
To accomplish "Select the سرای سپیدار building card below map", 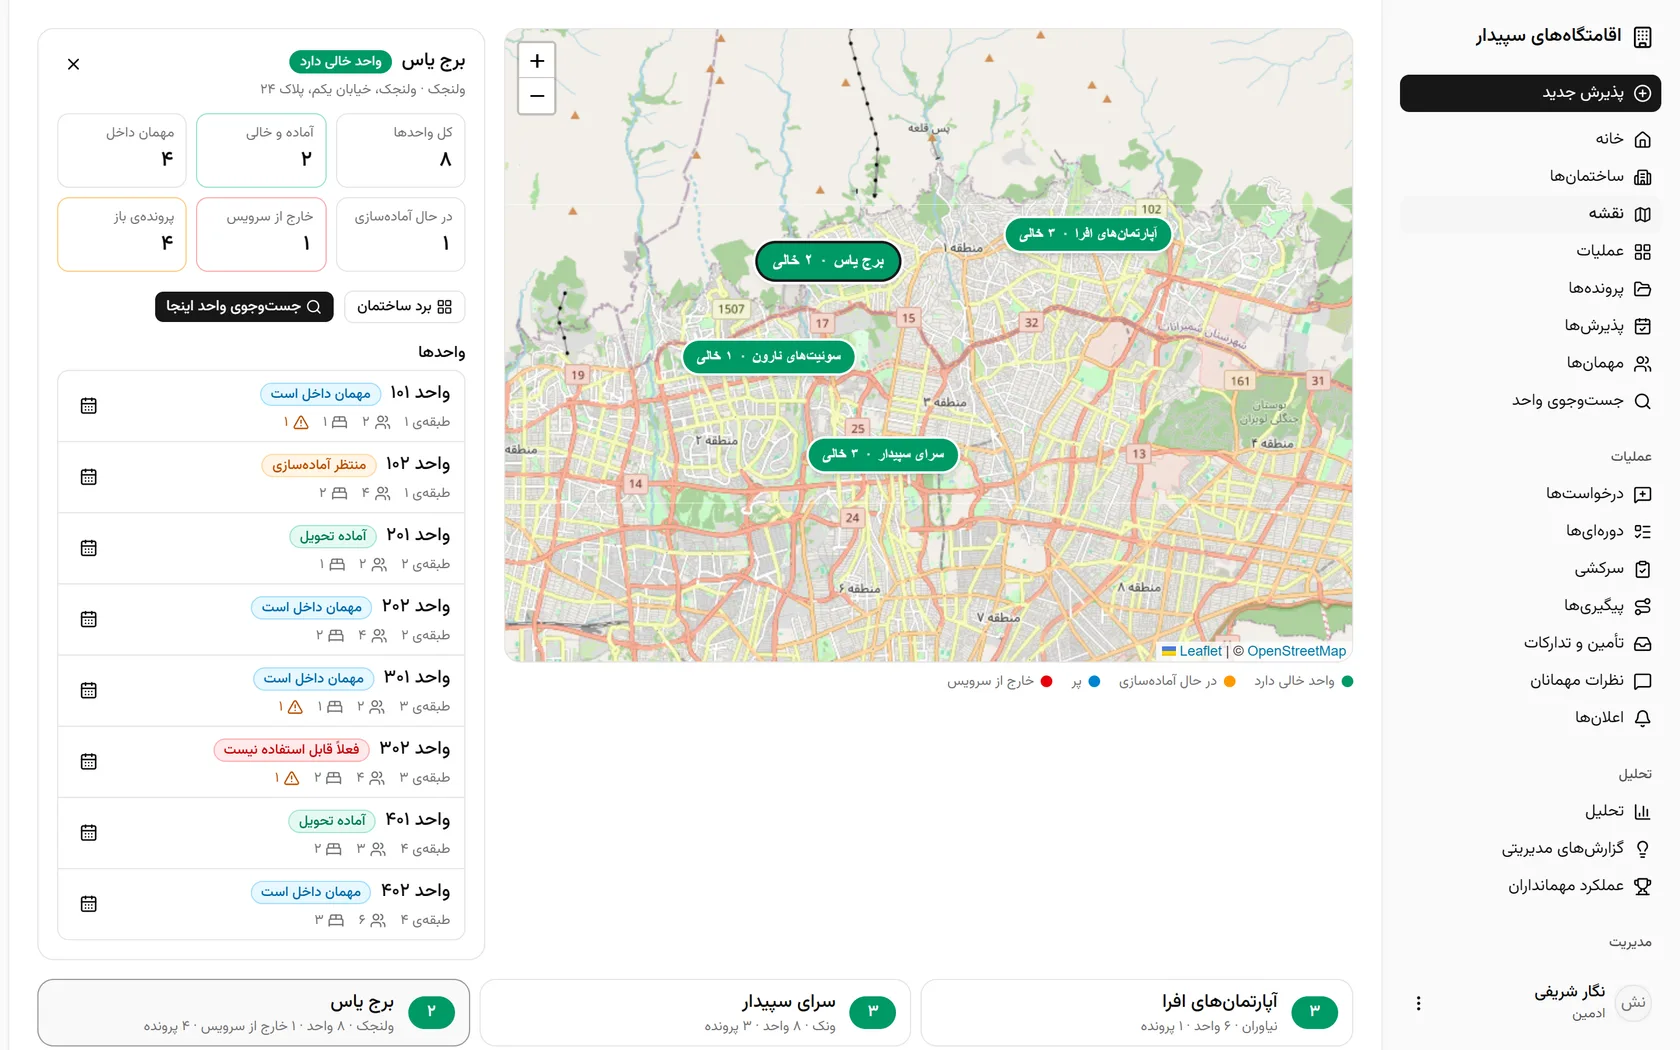I will (x=695, y=1012).
